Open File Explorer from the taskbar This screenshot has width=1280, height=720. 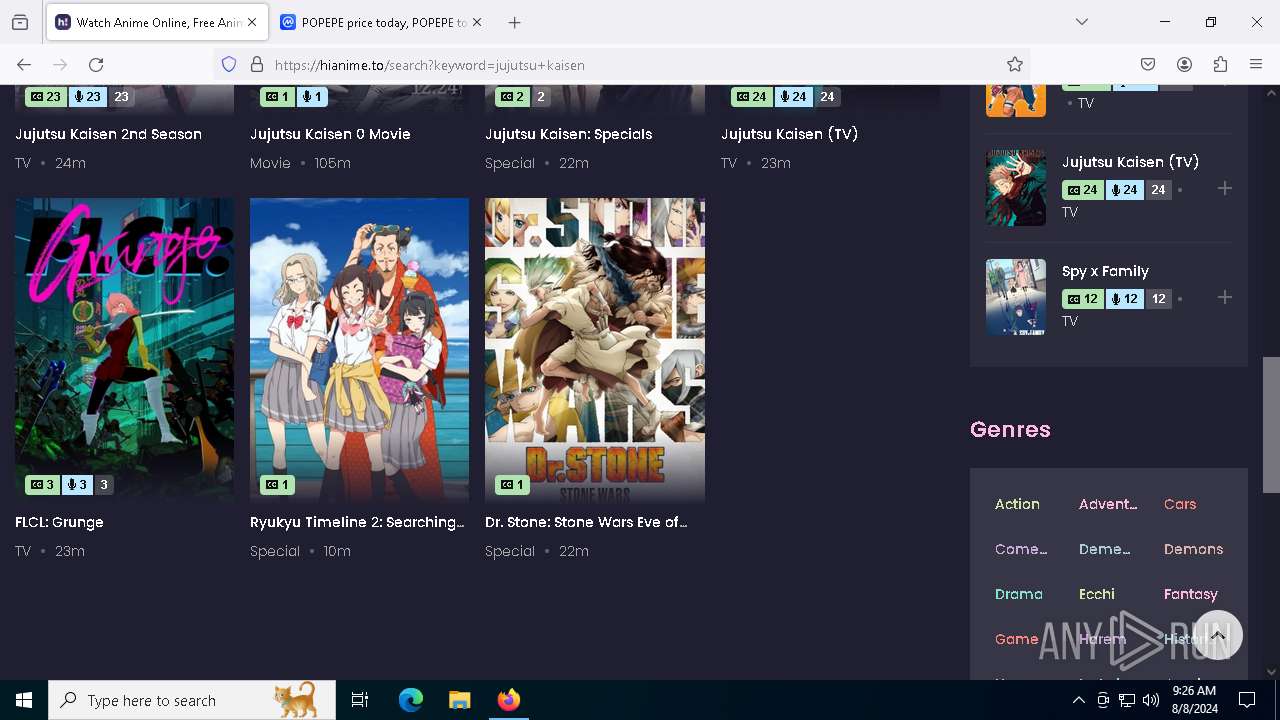click(459, 700)
